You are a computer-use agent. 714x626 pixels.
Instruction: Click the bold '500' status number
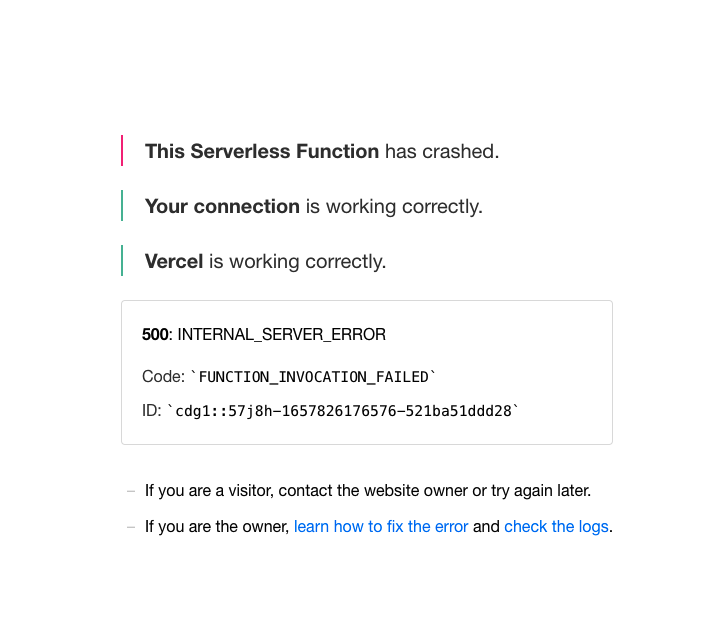[155, 334]
